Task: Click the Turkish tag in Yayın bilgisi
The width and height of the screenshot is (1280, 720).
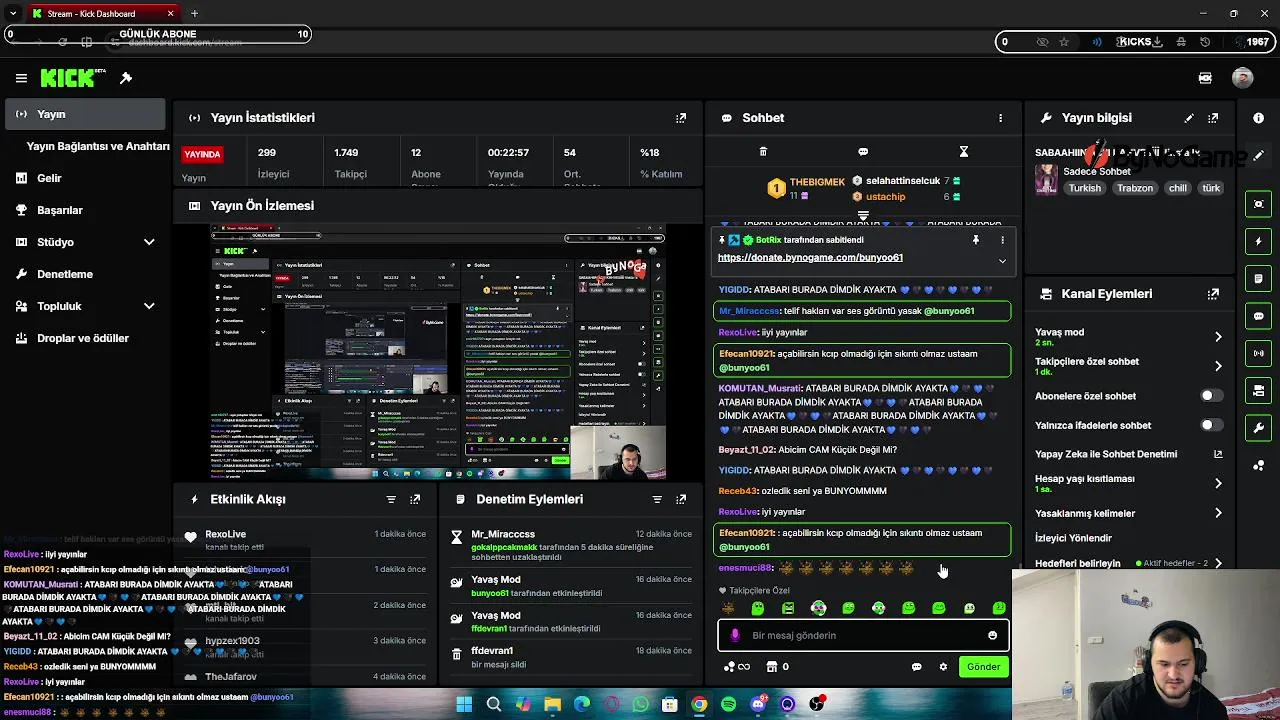Action: click(x=1084, y=188)
